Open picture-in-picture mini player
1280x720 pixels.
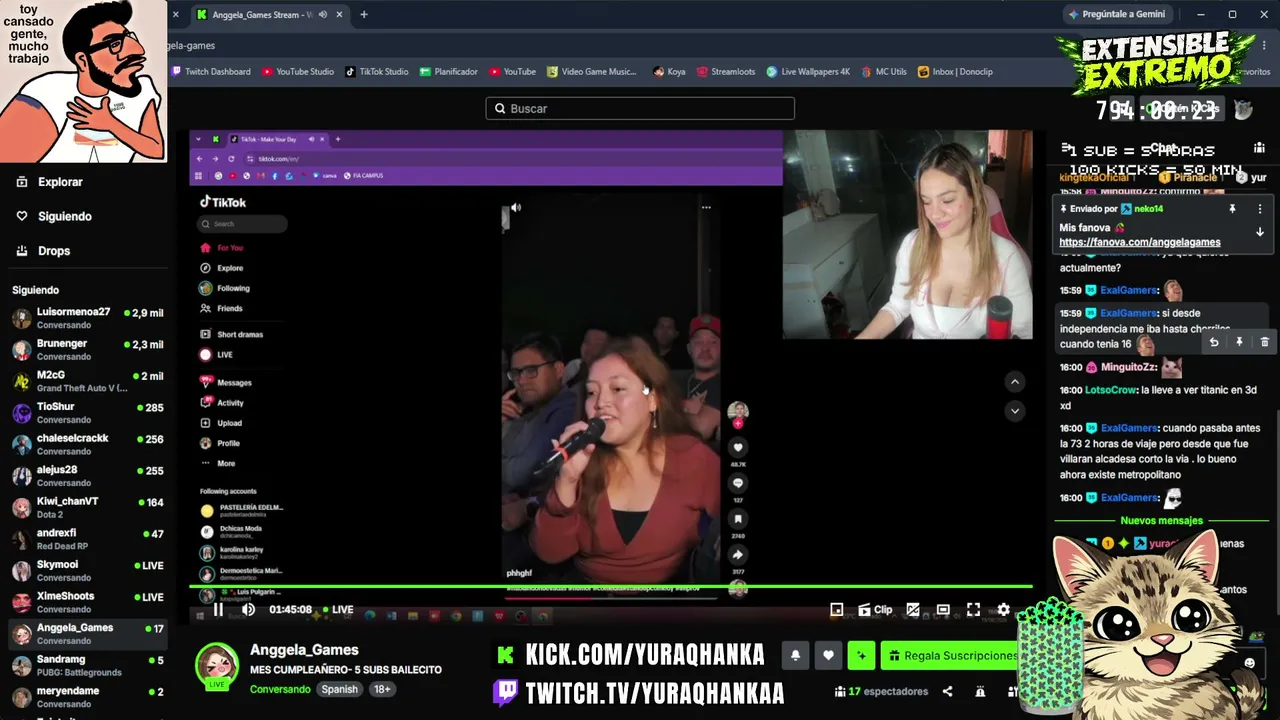click(x=837, y=609)
